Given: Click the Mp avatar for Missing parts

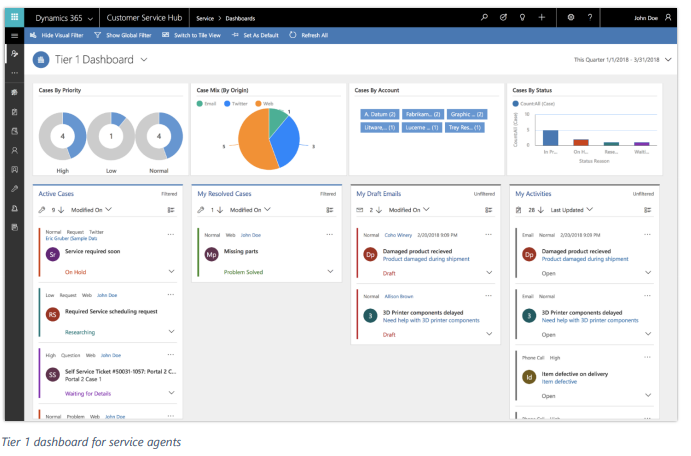Looking at the screenshot, I should pyautogui.click(x=212, y=254).
